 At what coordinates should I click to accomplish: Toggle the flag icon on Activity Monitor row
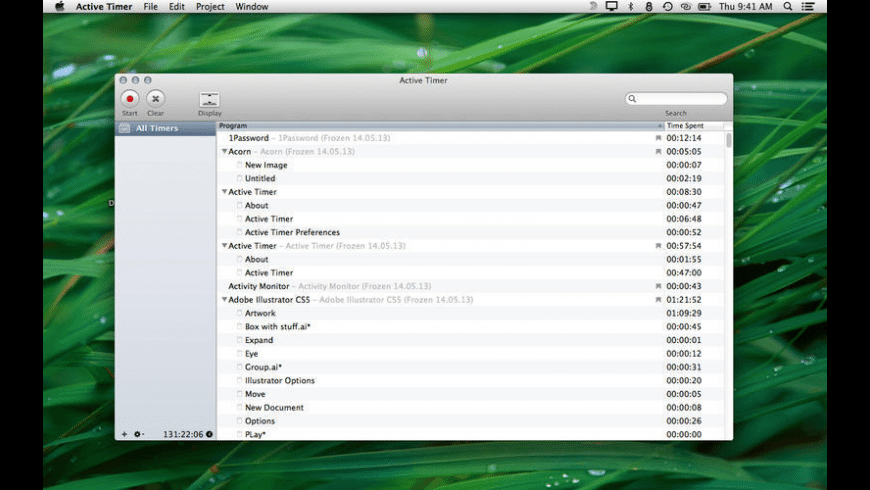658,286
